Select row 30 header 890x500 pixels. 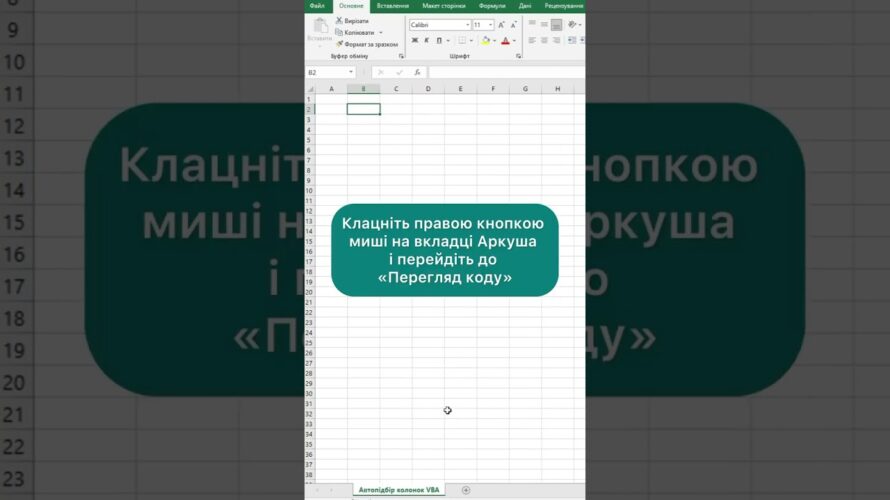pyautogui.click(x=309, y=393)
